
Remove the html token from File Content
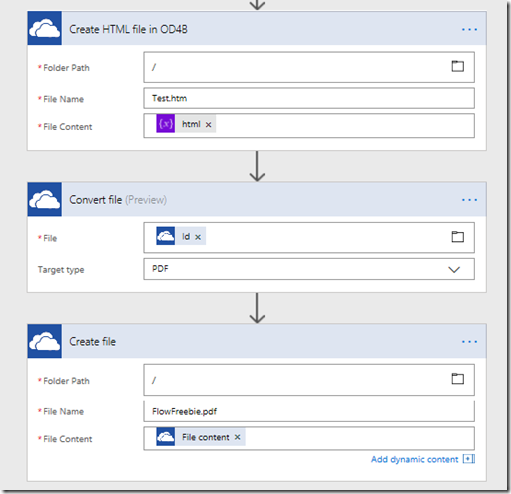click(x=209, y=125)
